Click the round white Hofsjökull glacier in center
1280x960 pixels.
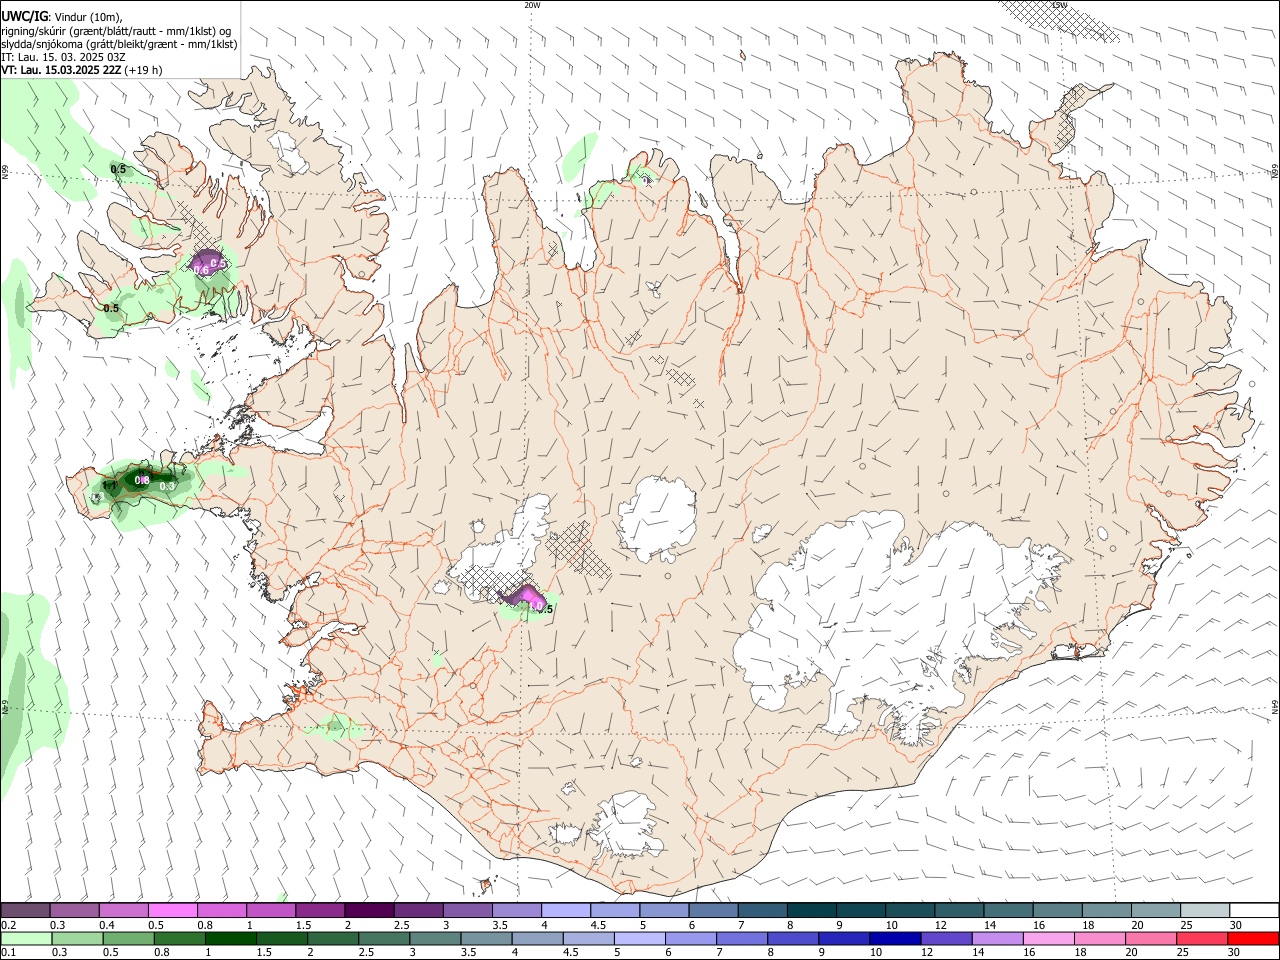click(x=657, y=518)
